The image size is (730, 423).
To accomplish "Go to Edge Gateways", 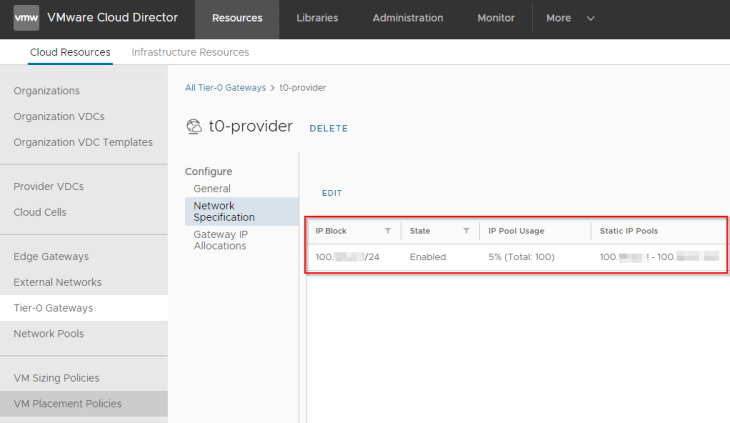I will point(51,256).
